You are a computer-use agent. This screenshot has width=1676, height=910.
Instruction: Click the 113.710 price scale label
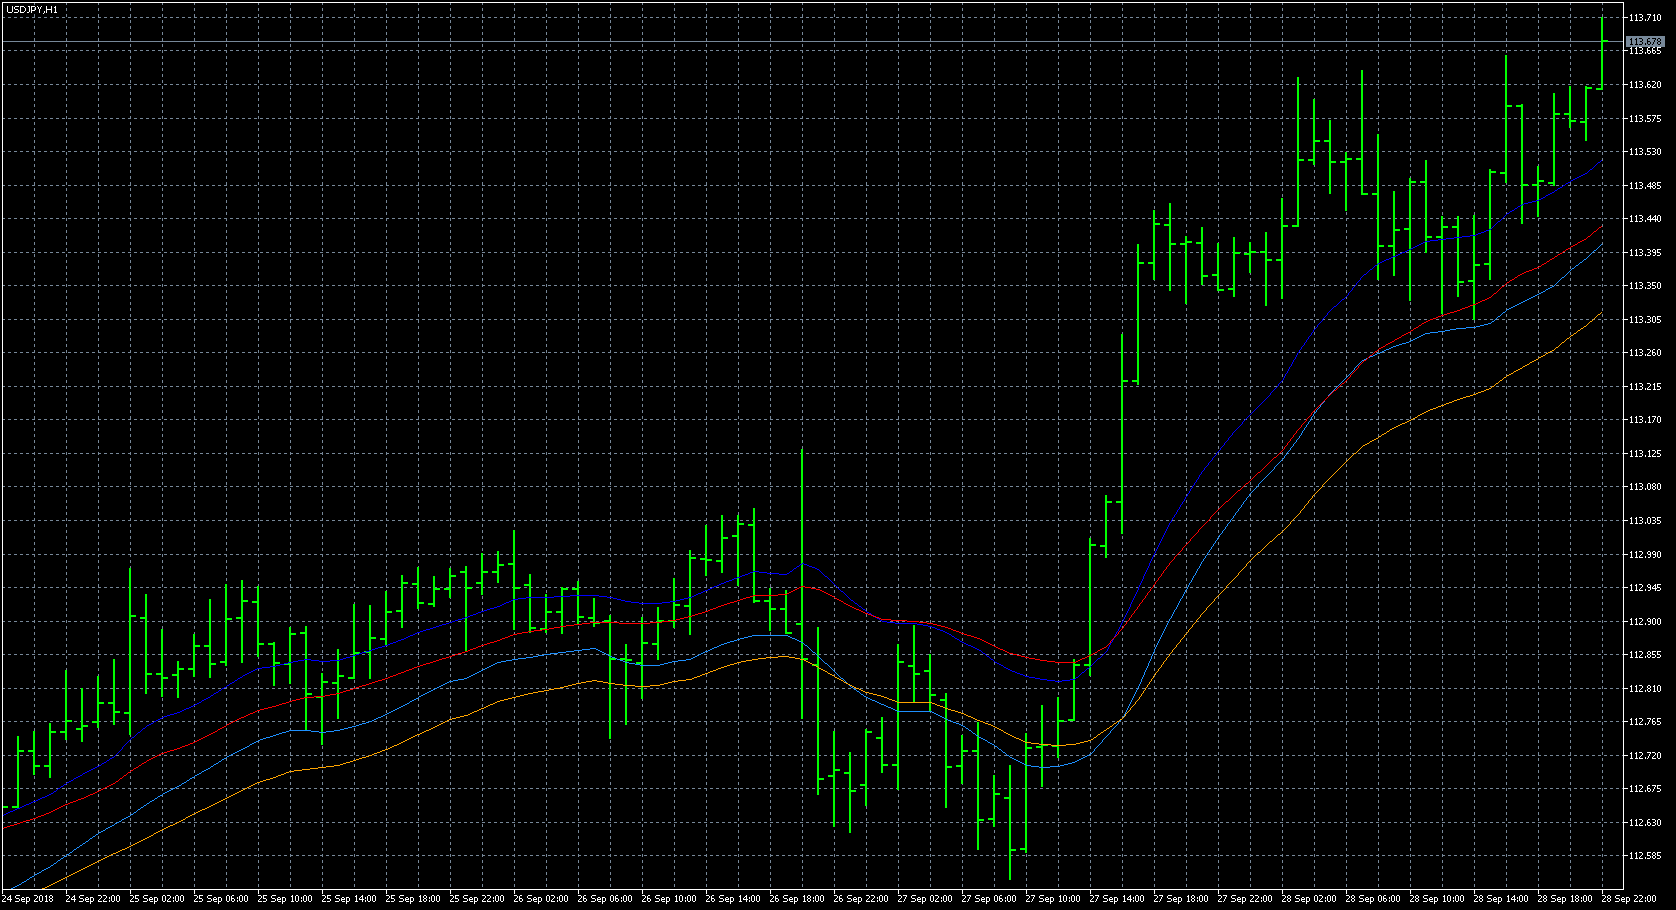1645,18
